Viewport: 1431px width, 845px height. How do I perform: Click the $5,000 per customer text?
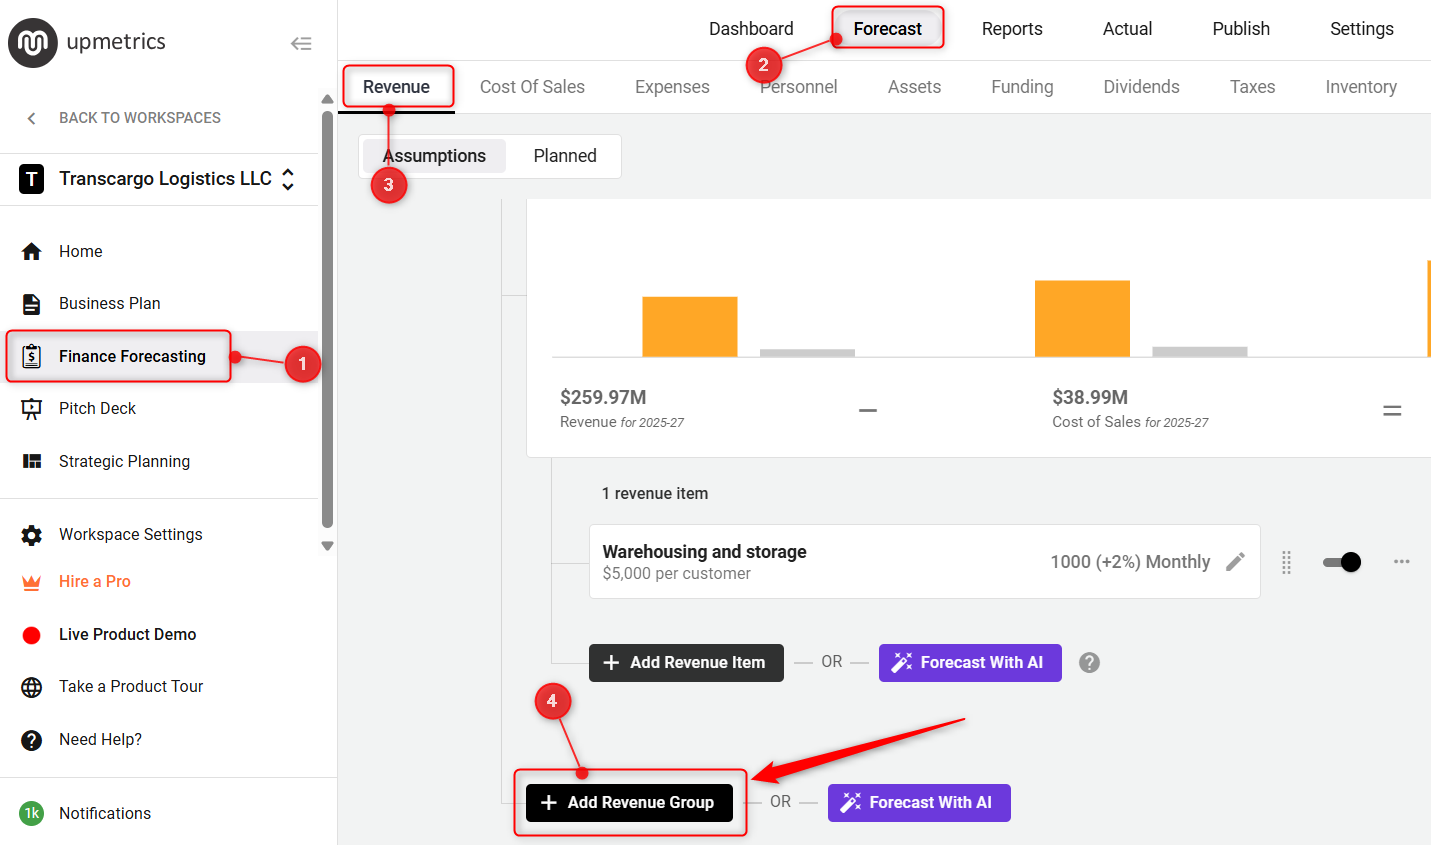676,574
